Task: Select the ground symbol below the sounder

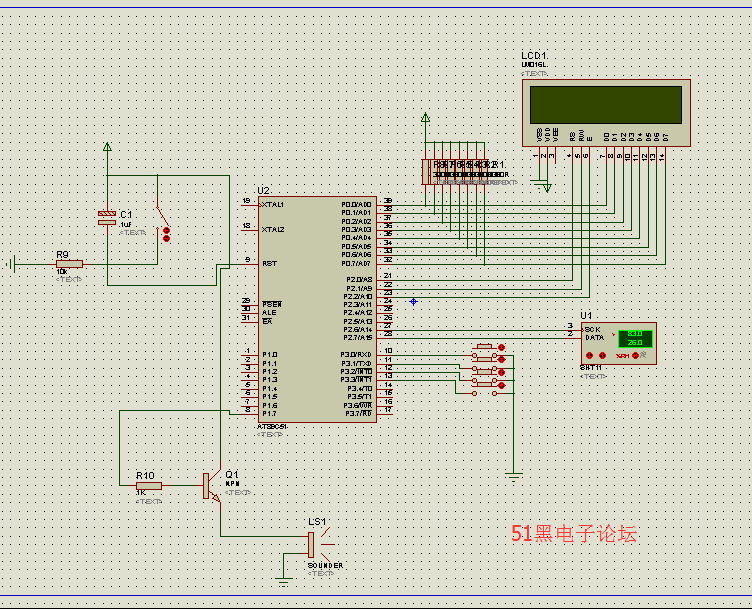Action: 283,582
